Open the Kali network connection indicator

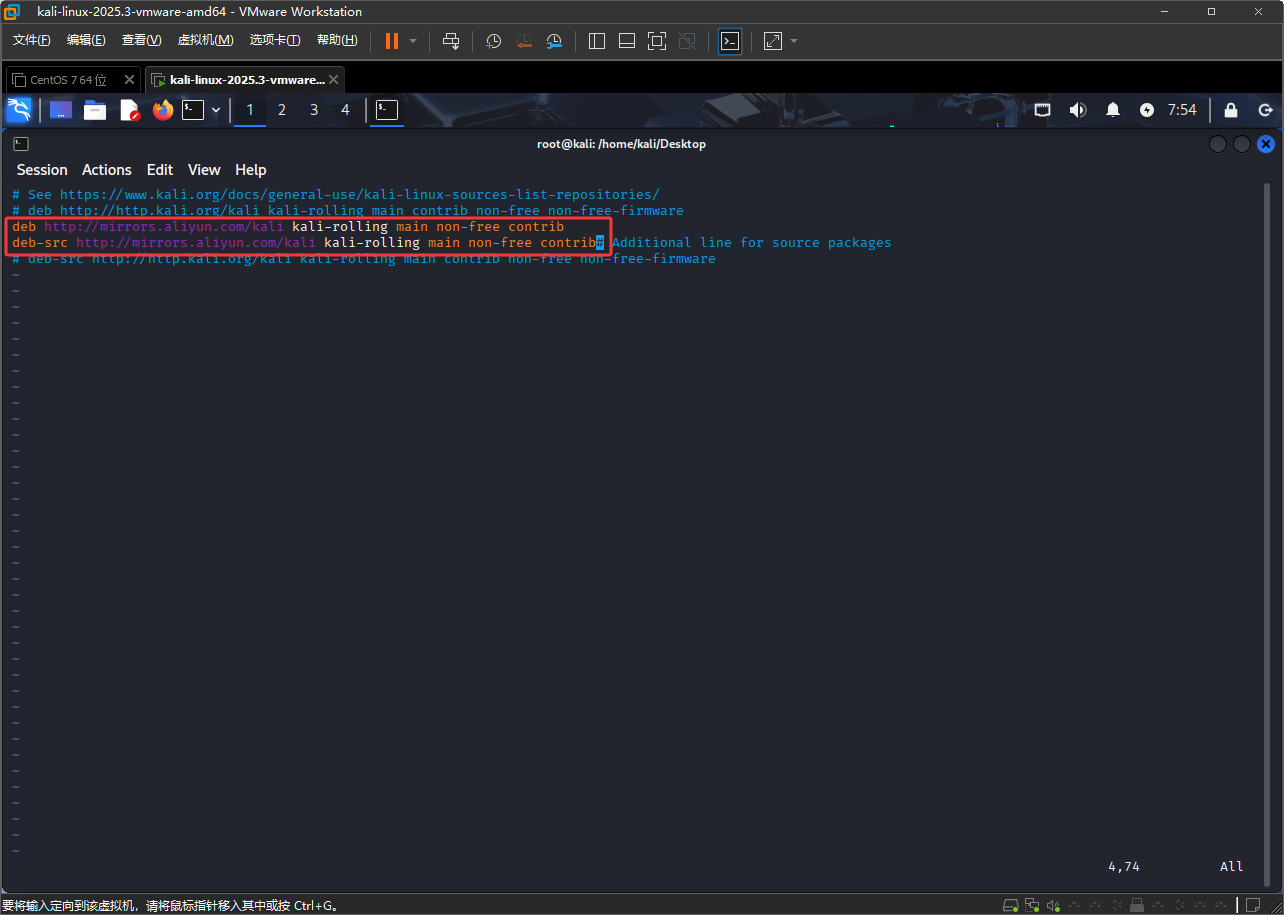tap(1042, 110)
